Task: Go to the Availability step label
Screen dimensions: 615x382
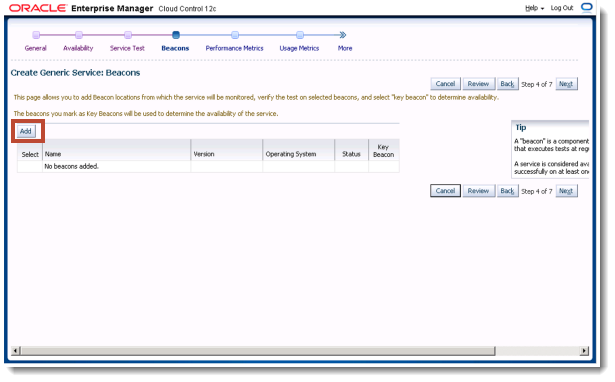Action: click(78, 48)
